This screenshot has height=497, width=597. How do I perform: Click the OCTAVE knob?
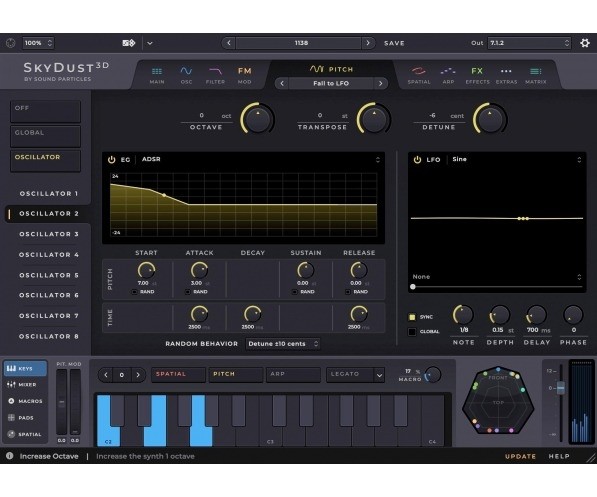[x=258, y=118]
